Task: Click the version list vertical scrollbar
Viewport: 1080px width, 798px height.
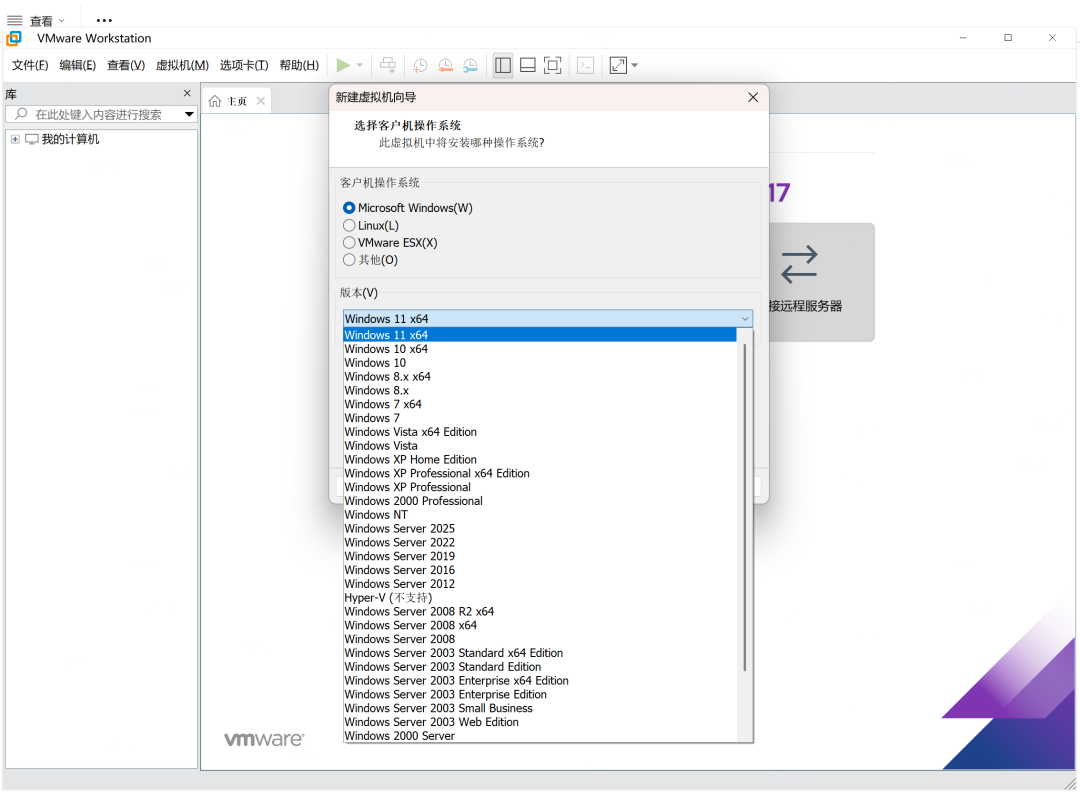Action: click(745, 500)
